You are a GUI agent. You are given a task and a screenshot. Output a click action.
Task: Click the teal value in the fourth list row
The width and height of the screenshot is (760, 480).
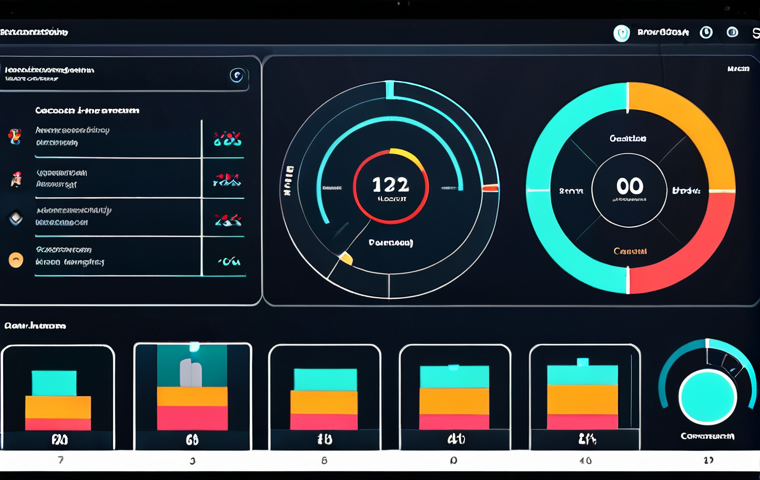(x=229, y=262)
